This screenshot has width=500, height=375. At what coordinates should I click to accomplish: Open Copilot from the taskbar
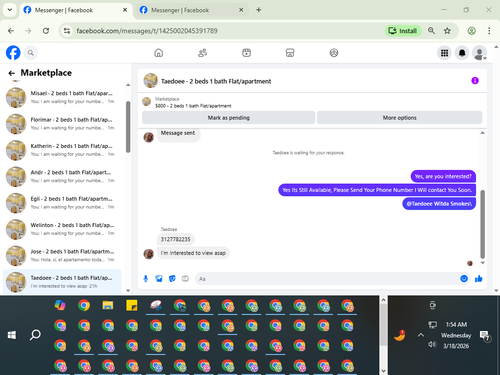pyautogui.click(x=60, y=305)
